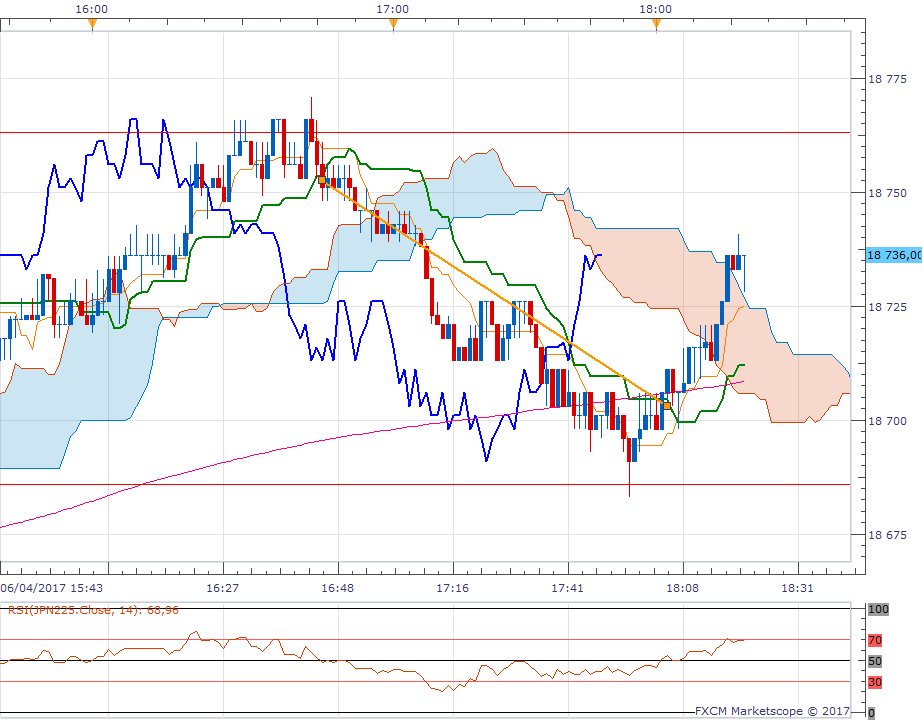
Task: Click the 18:08 time axis label
Action: tap(683, 588)
